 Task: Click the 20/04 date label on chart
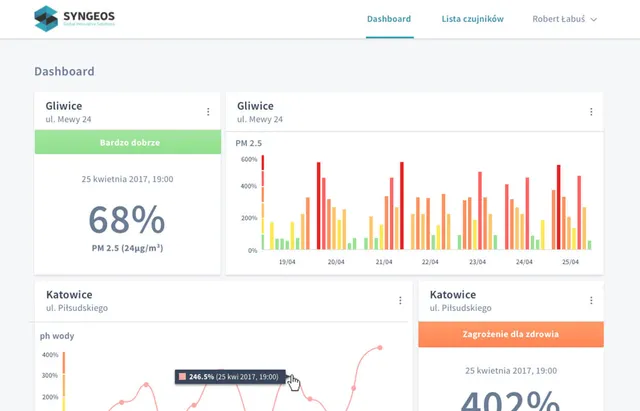pos(336,262)
